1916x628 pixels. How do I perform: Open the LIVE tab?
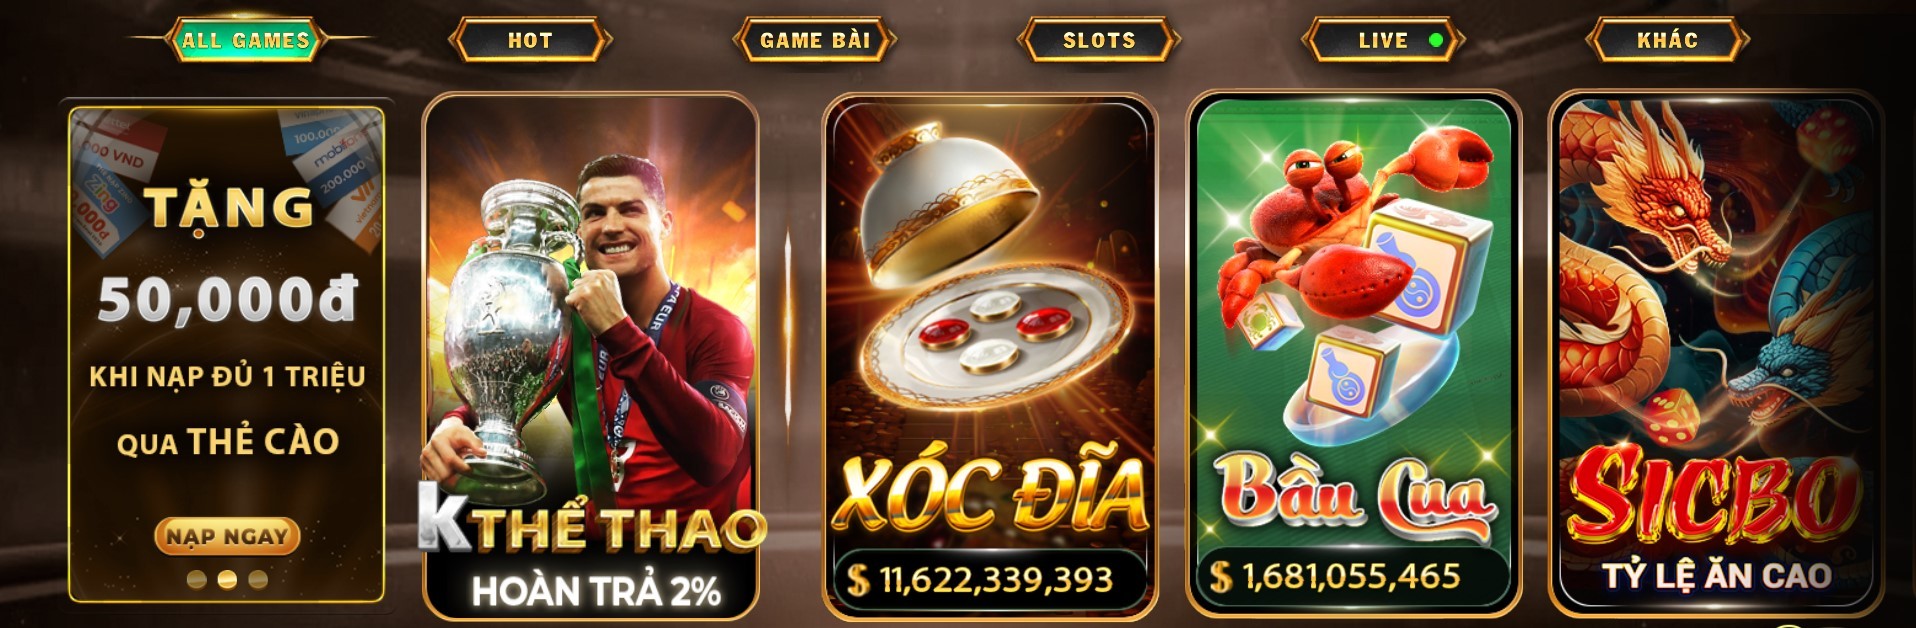1383,40
